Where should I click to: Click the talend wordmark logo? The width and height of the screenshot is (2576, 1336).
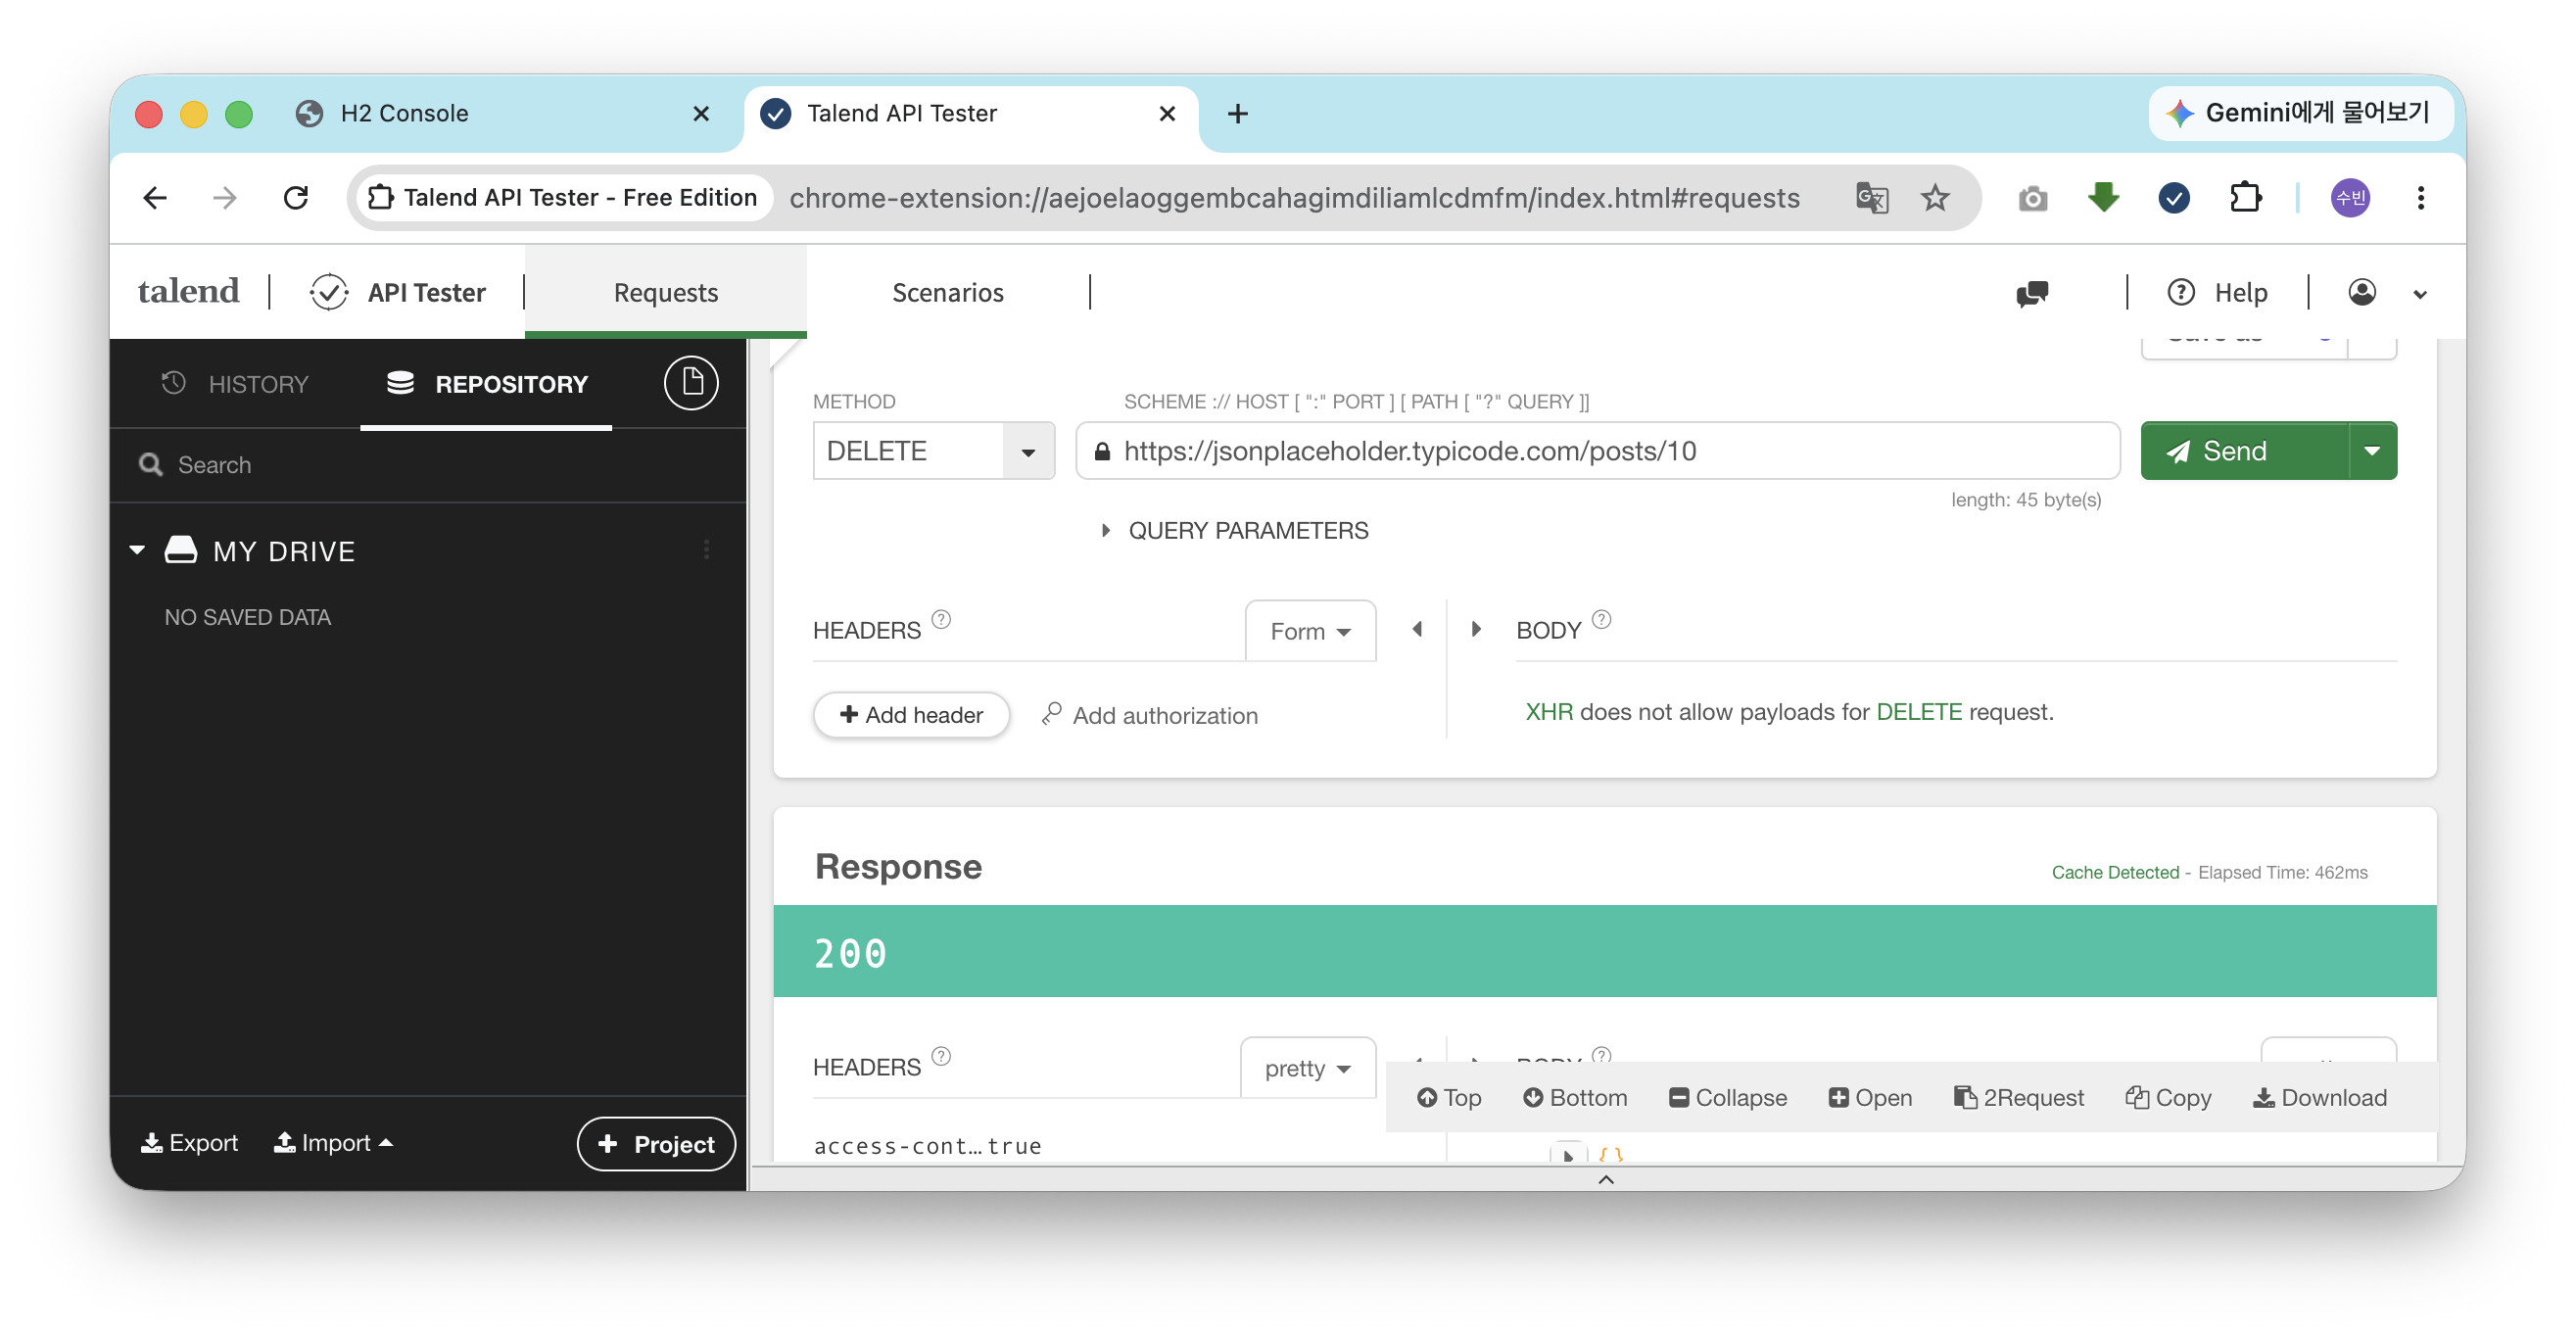(x=189, y=292)
